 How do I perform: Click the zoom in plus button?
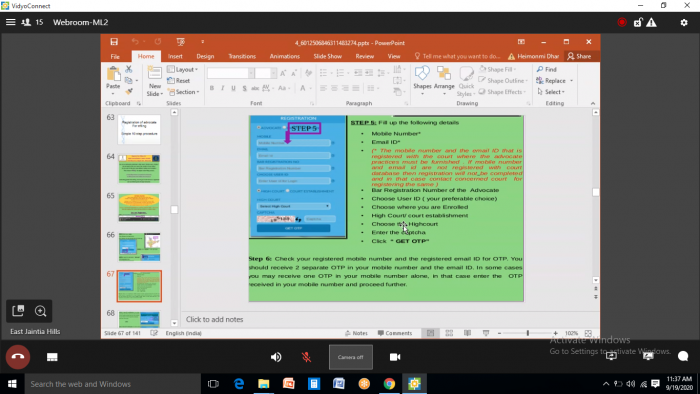[x=555, y=333]
